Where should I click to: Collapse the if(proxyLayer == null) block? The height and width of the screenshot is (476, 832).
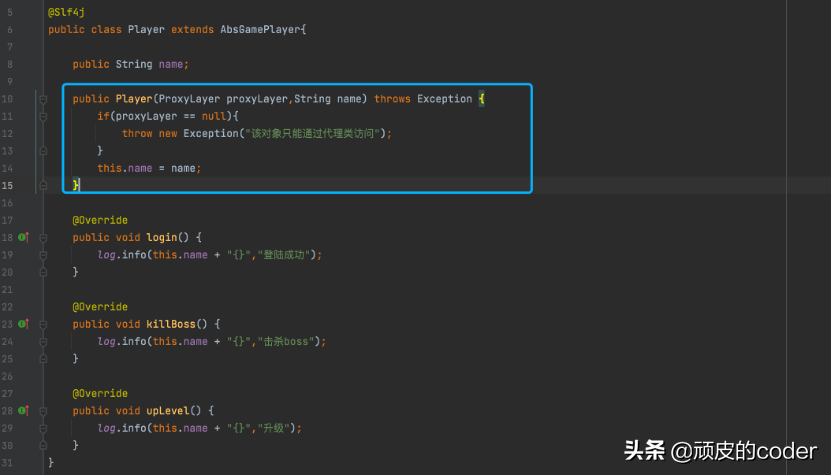[43, 116]
